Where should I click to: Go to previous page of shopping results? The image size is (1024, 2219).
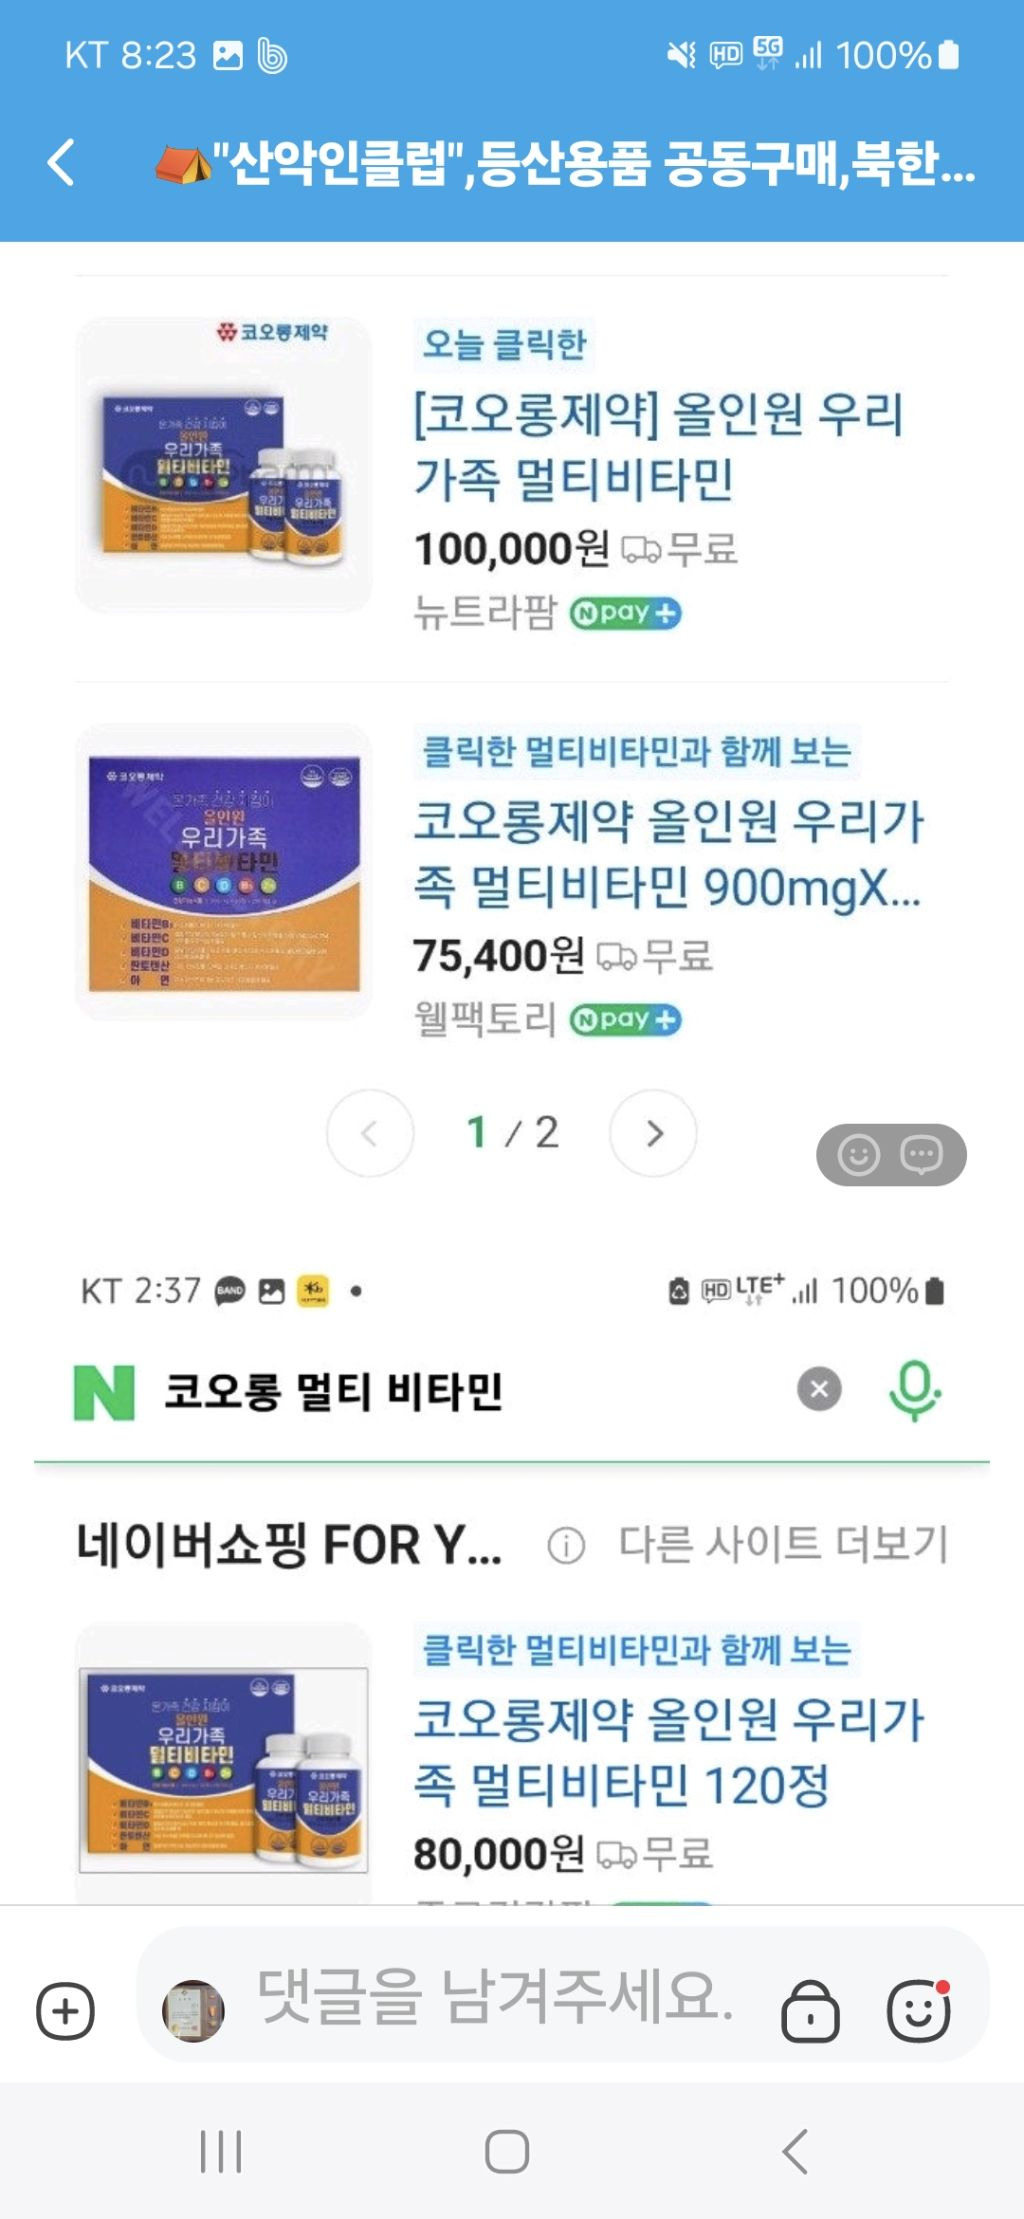click(370, 1133)
